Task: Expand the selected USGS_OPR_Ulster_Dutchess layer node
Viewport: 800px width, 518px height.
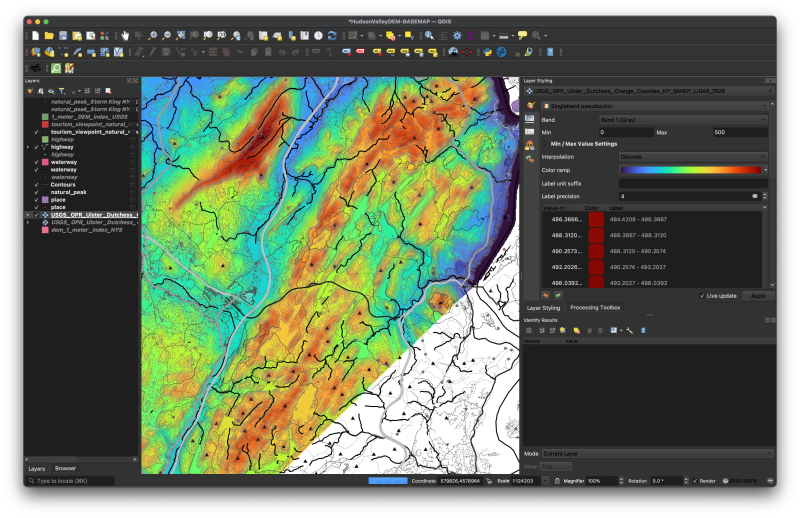Action: tap(28, 215)
